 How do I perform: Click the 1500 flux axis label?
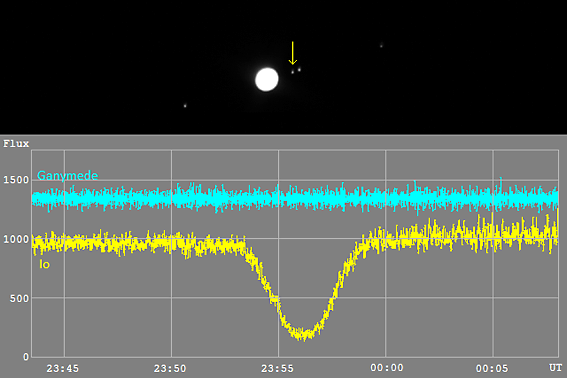point(16,180)
